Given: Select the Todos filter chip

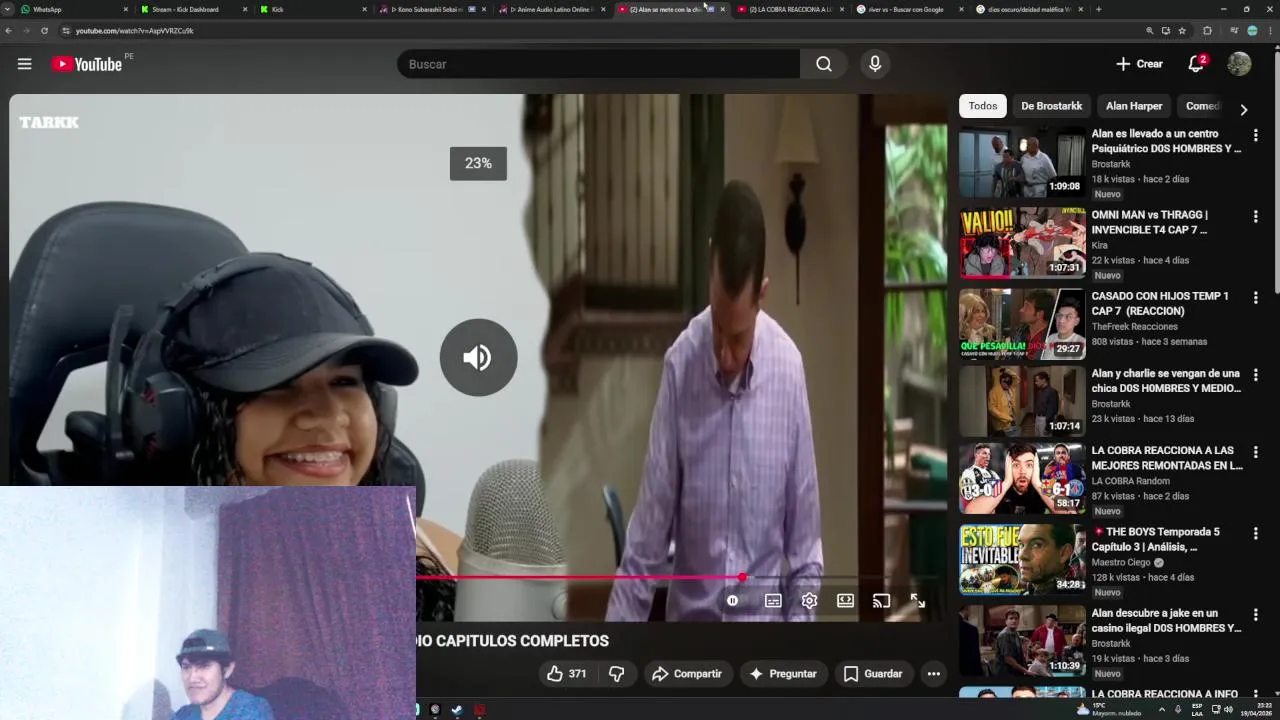Looking at the screenshot, I should click(983, 106).
